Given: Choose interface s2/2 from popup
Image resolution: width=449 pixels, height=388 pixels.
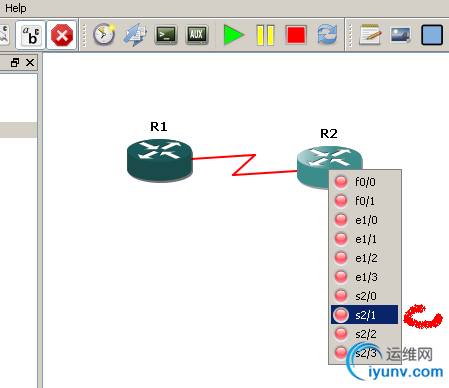Looking at the screenshot, I should [365, 334].
